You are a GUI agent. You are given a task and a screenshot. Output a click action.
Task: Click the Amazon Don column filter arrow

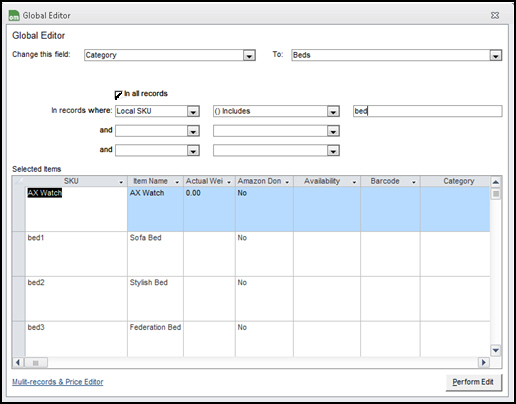pyautogui.click(x=287, y=182)
